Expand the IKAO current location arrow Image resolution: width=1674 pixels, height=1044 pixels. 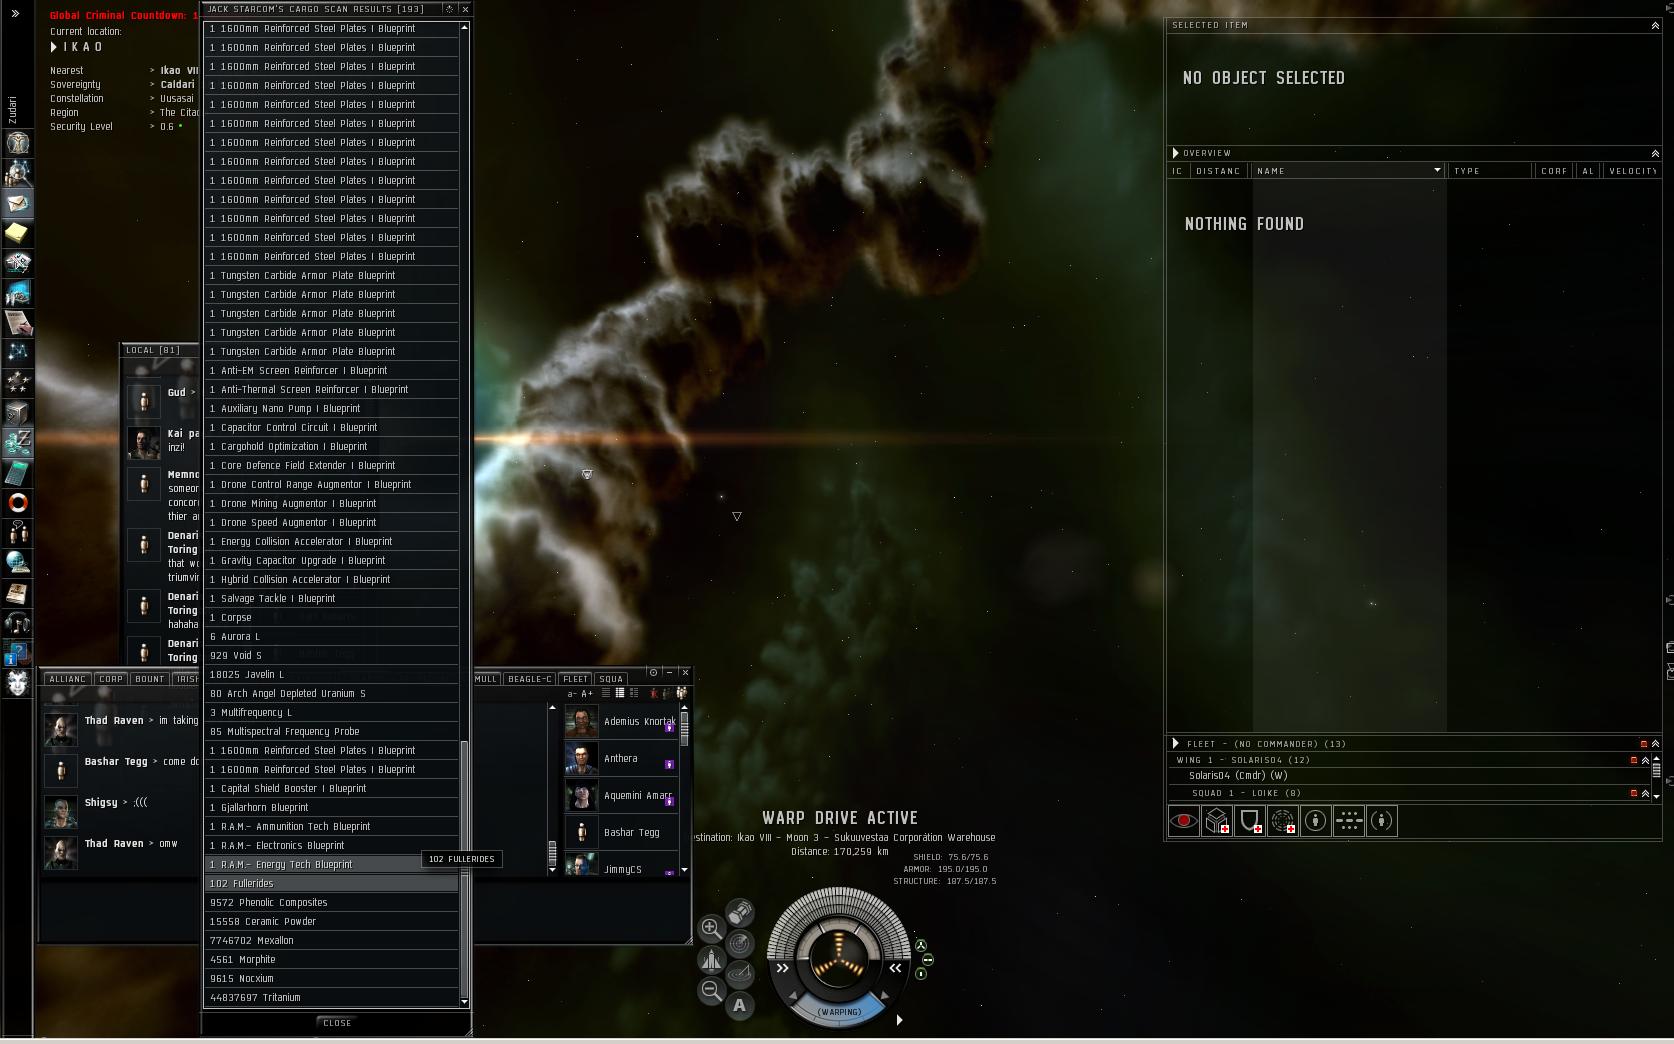(54, 47)
